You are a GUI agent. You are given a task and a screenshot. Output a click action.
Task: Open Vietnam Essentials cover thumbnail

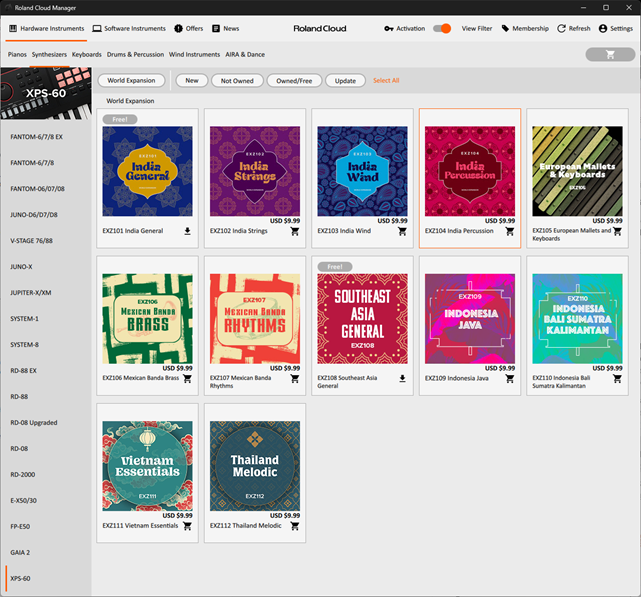click(x=147, y=466)
